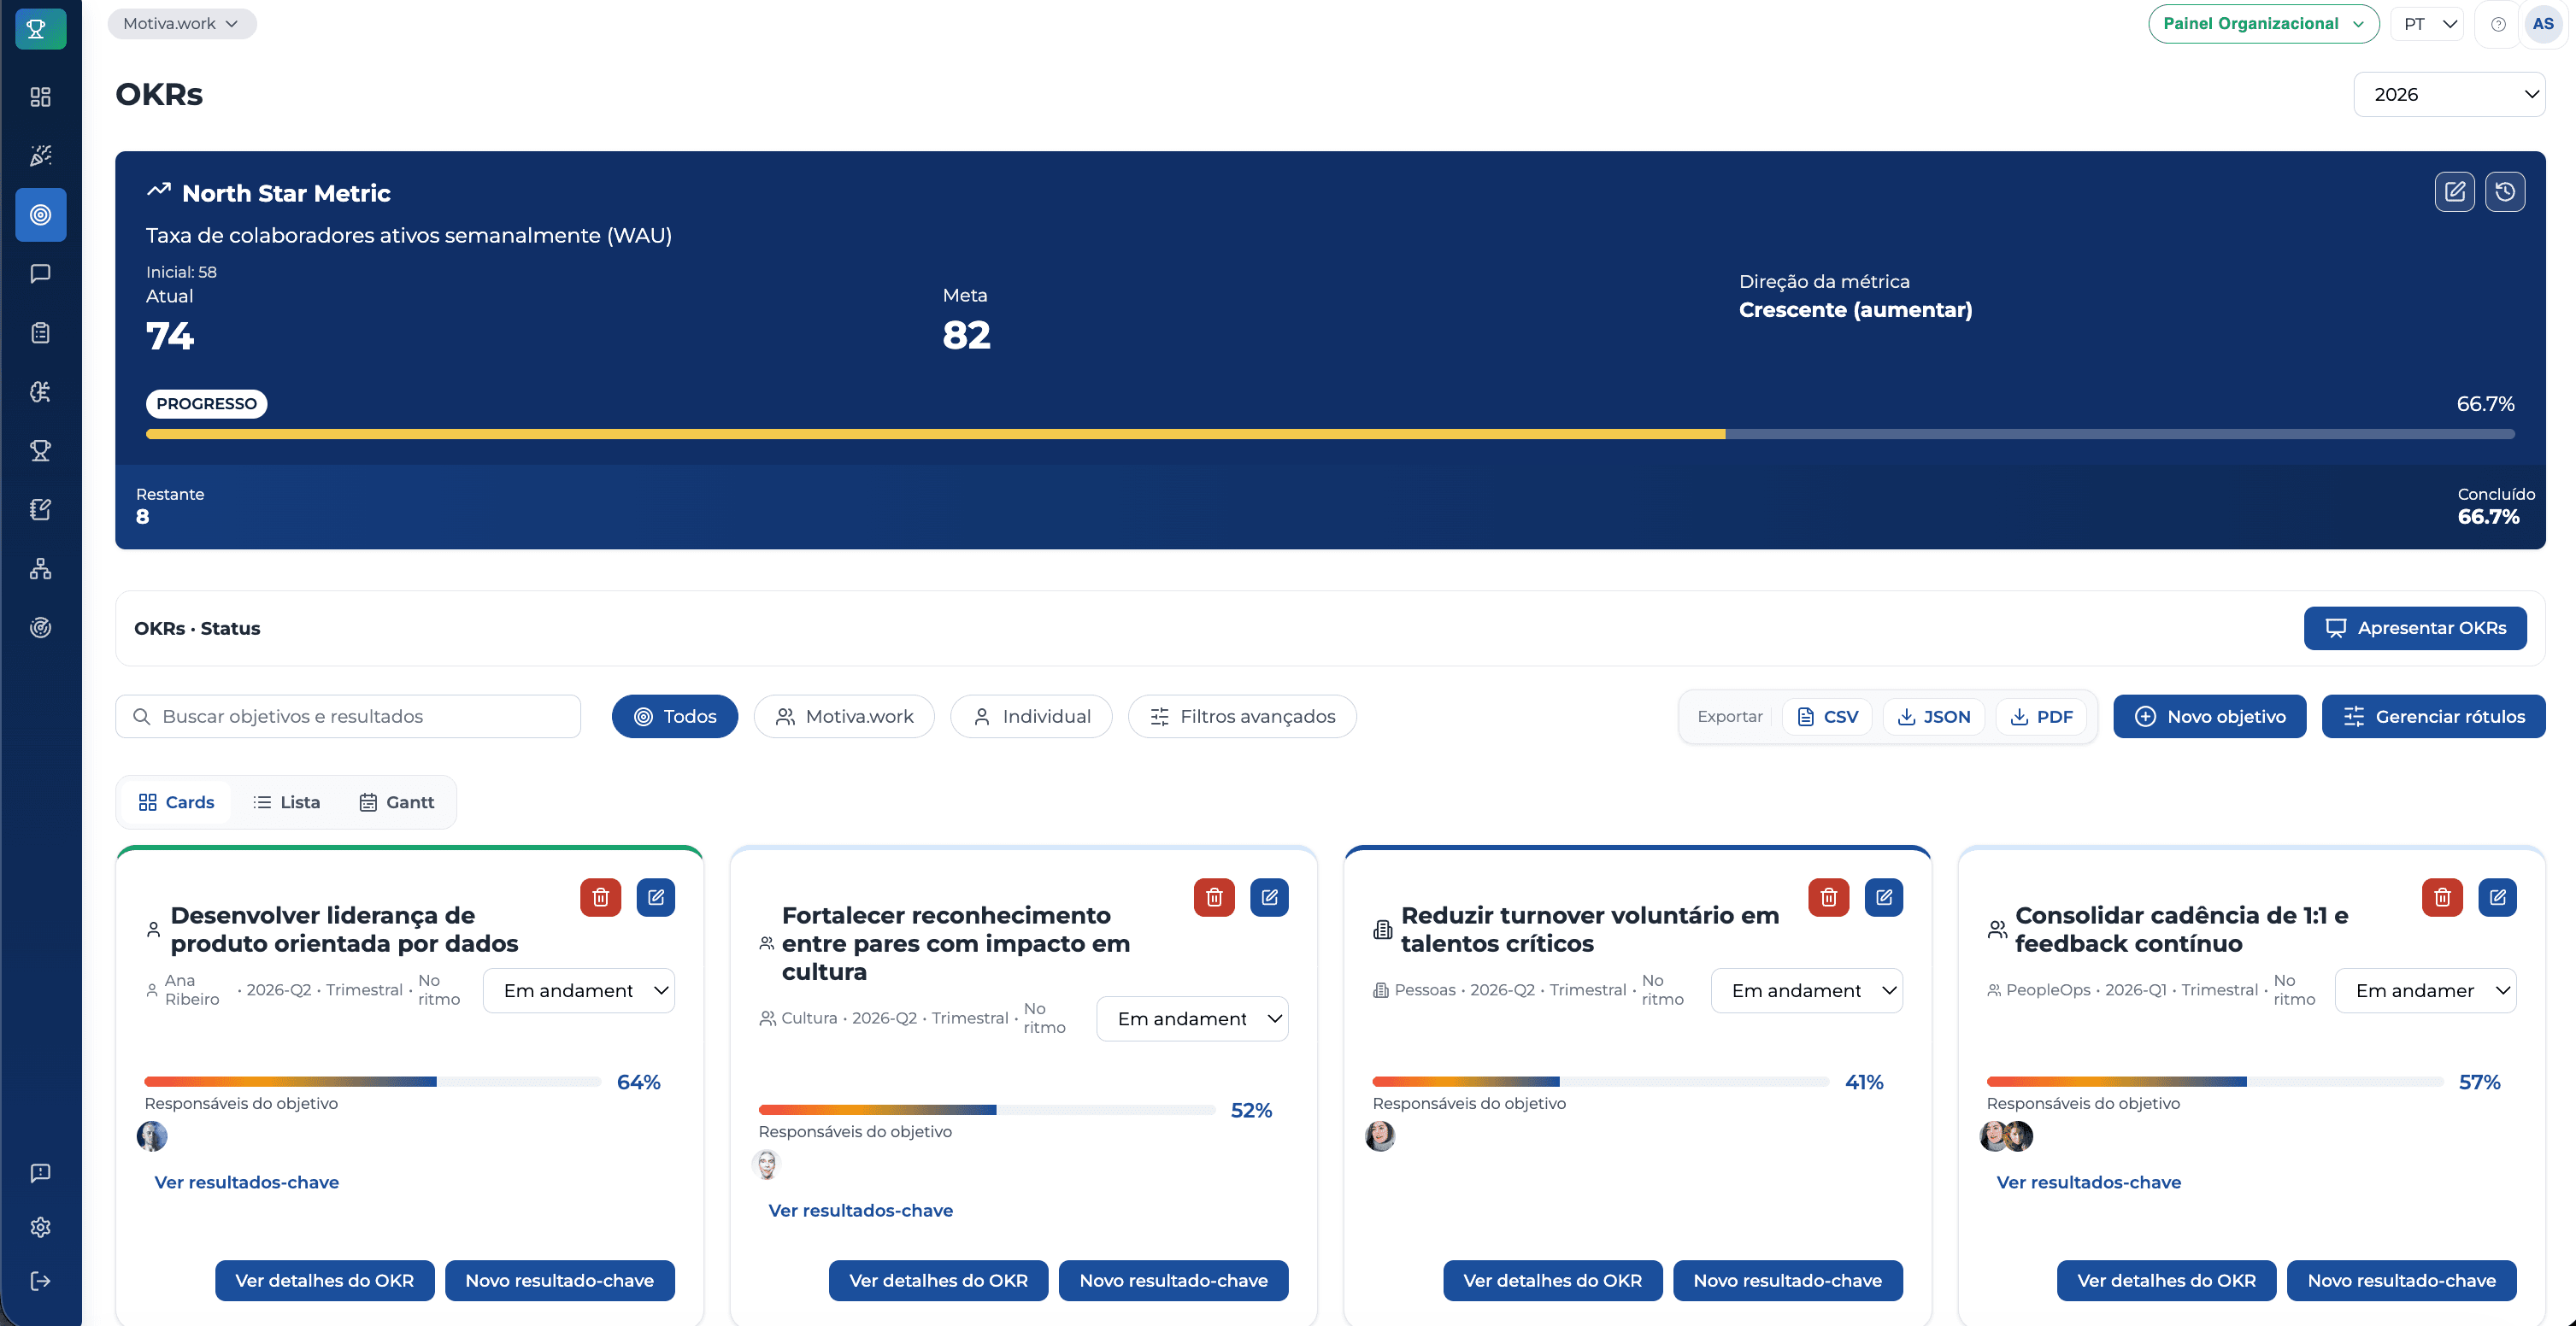Open the chat bubble icon in sidebar
Viewport: 2576px width, 1326px height.
pos(40,273)
